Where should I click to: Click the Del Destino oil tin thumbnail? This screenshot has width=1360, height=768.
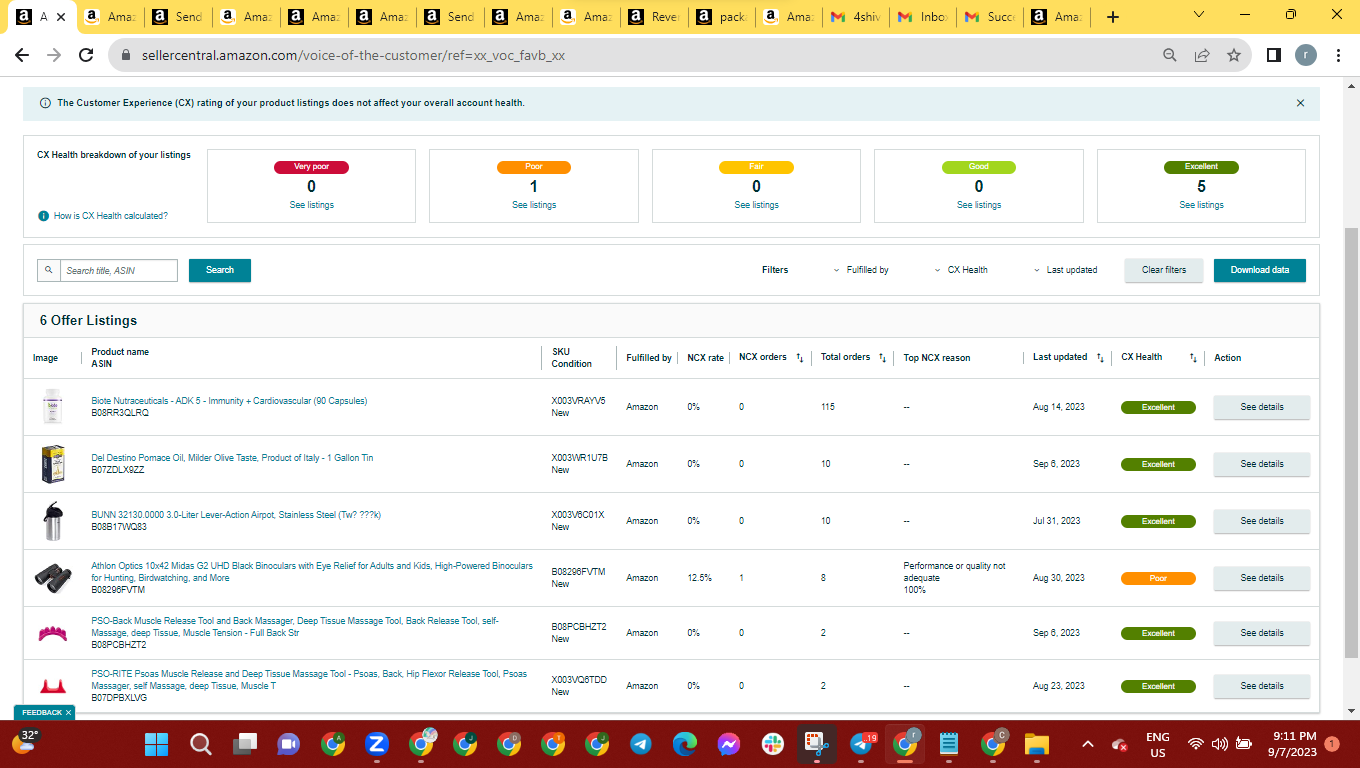52,464
